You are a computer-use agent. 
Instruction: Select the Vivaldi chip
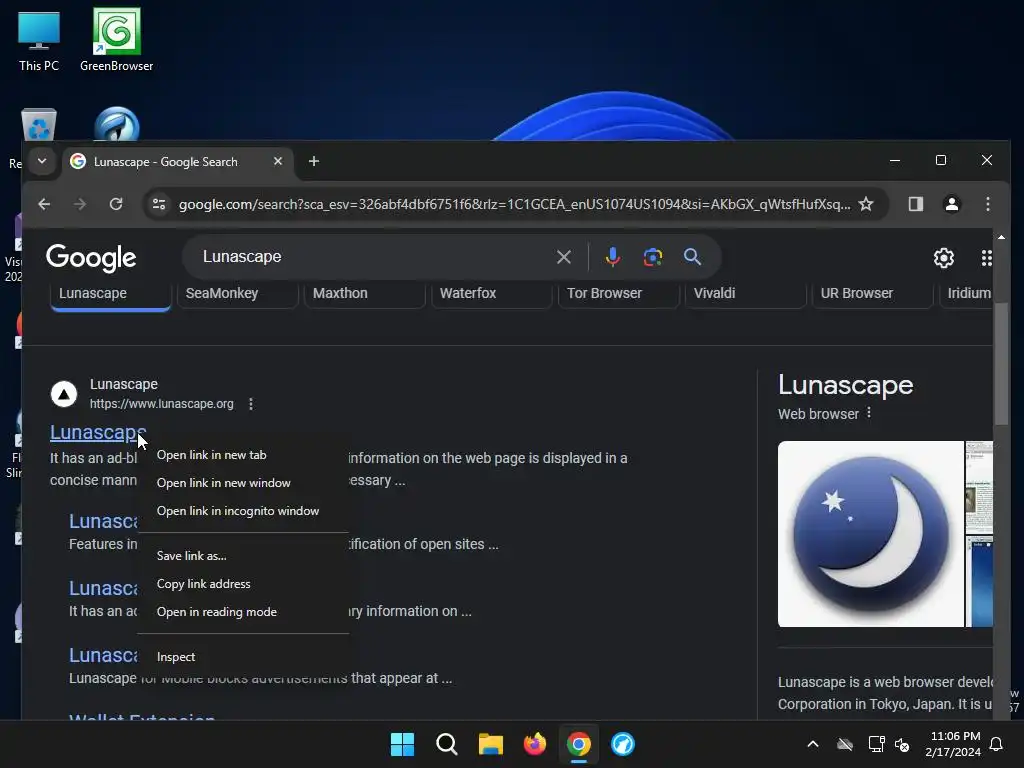[x=745, y=294]
